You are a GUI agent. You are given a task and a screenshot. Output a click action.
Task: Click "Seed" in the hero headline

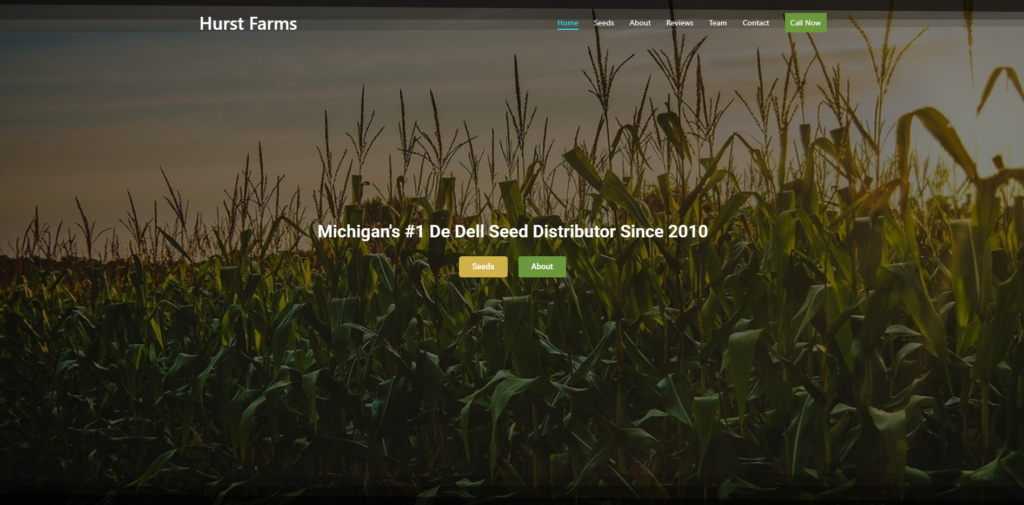[x=509, y=231]
